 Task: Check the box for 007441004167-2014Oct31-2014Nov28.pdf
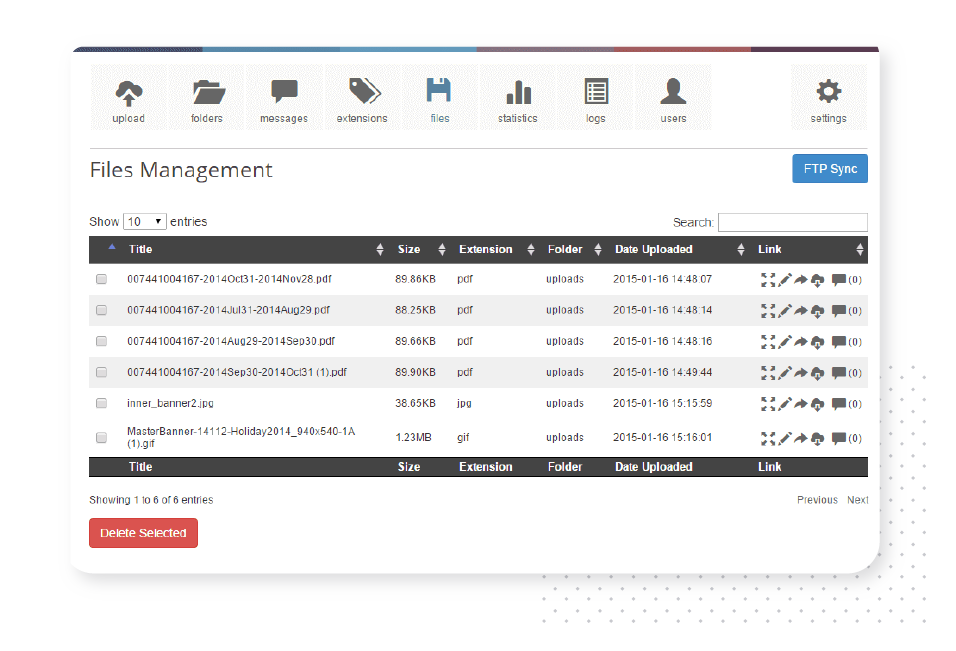(x=101, y=280)
